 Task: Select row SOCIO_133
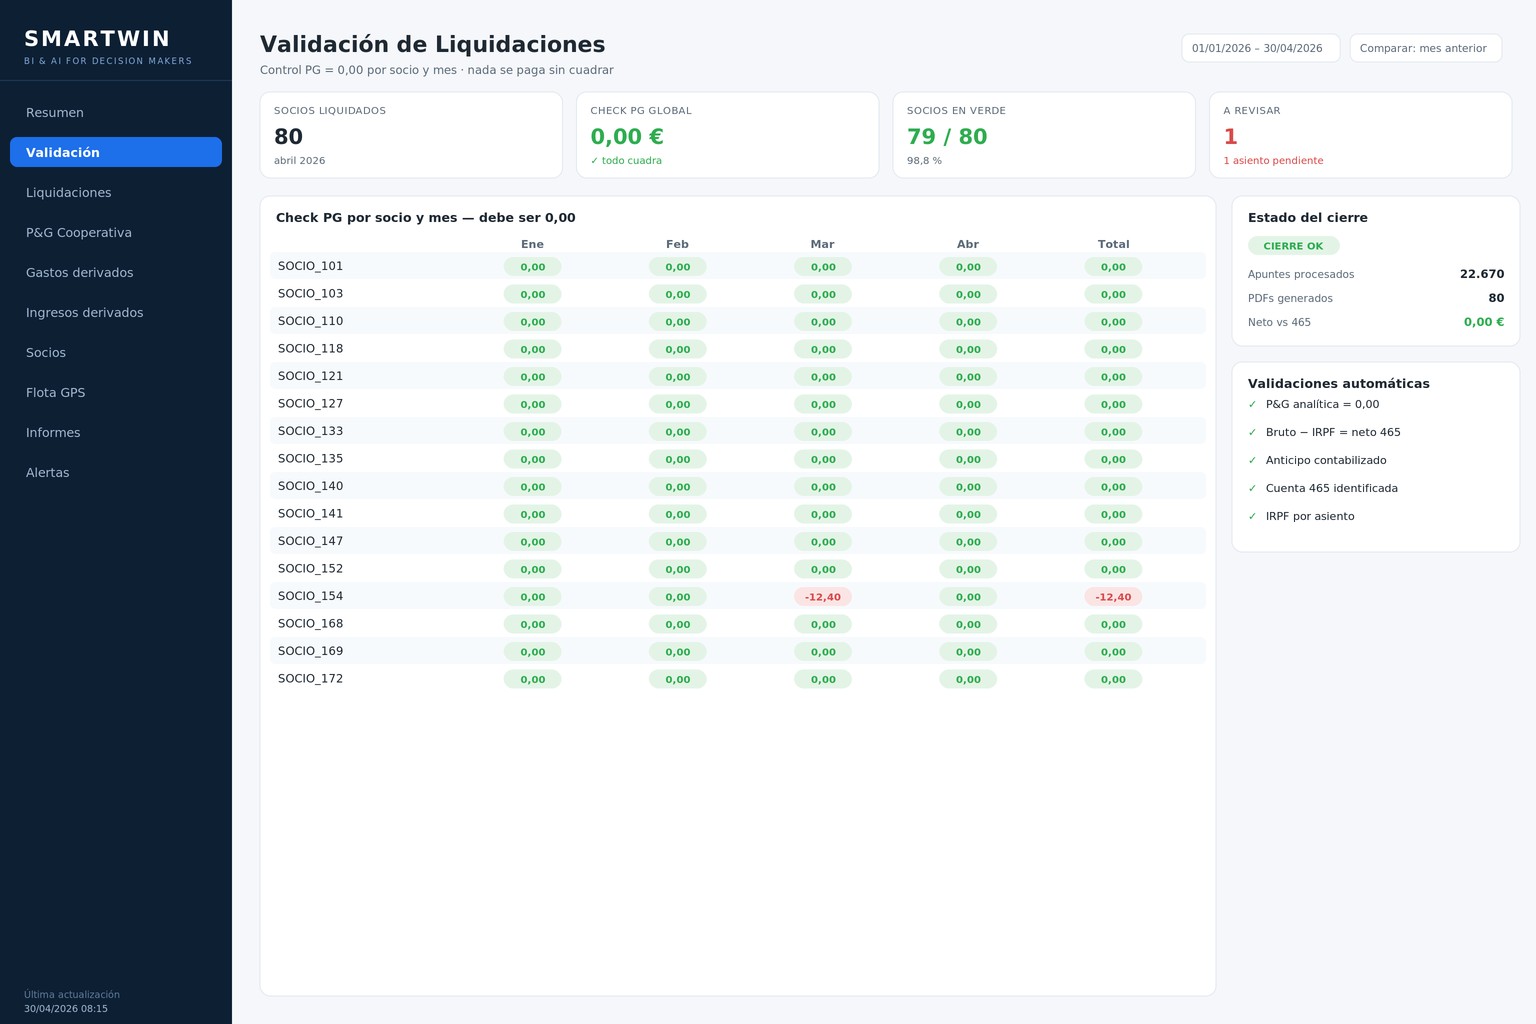pyautogui.click(x=738, y=431)
